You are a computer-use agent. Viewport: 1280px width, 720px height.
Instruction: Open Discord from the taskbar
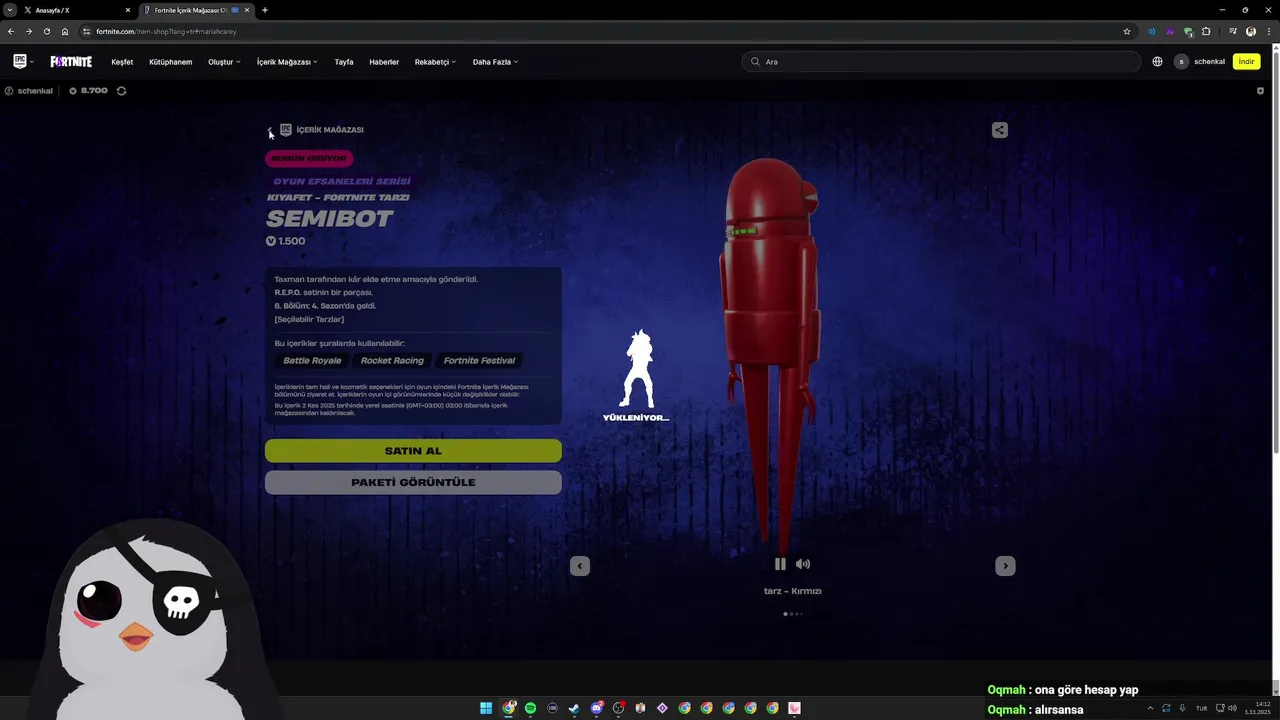point(596,708)
